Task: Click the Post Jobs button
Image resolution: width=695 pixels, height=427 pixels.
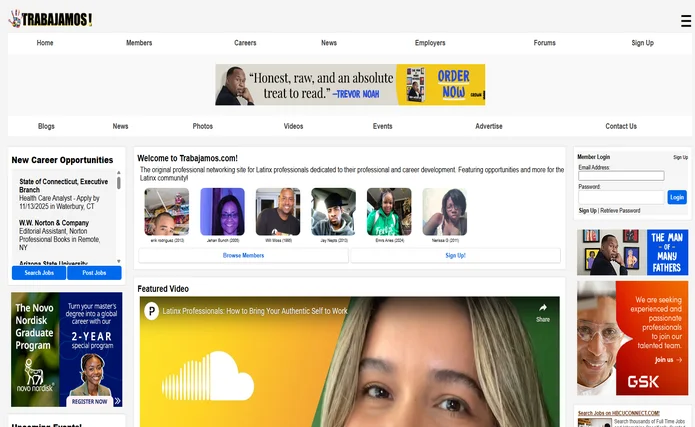Action: click(94, 273)
